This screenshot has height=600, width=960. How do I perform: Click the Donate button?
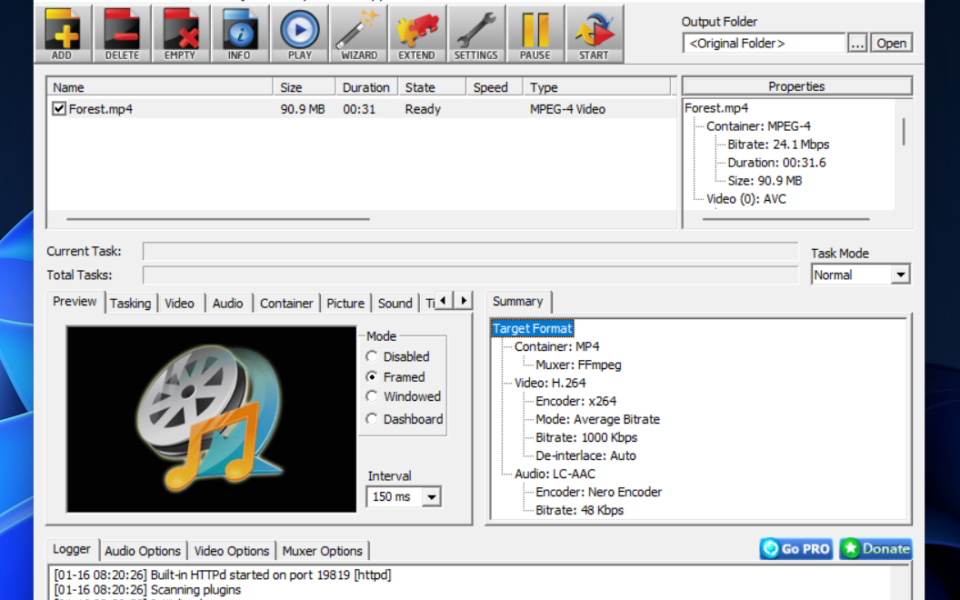[x=876, y=549]
